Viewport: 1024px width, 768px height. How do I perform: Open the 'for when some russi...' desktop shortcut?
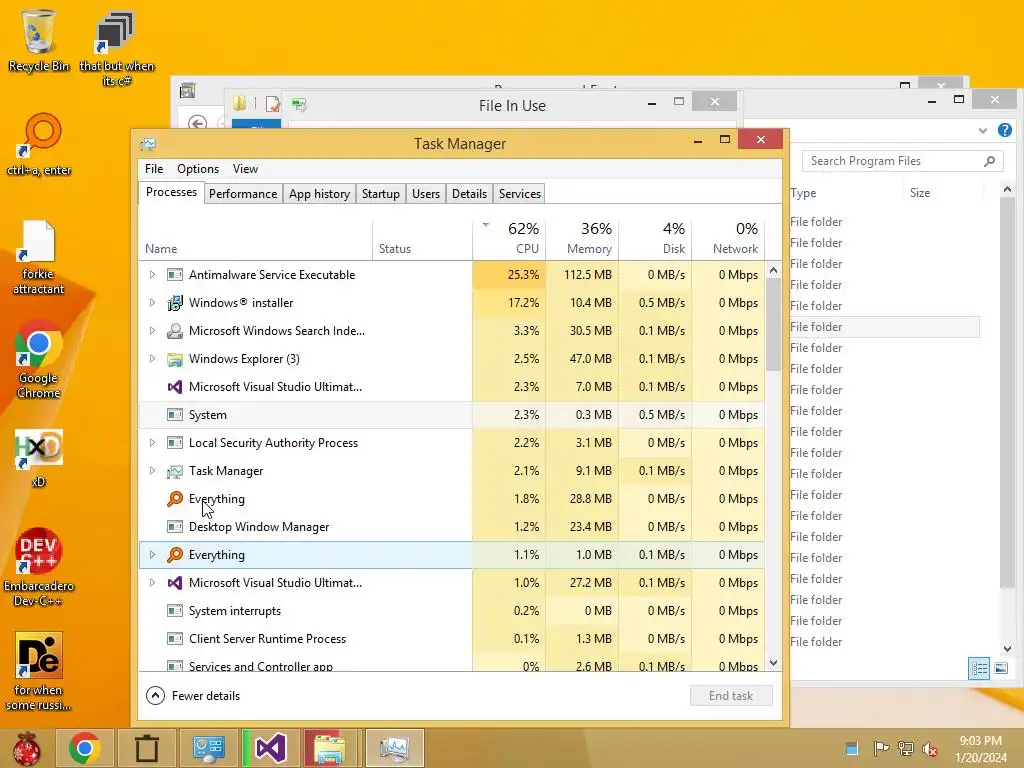39,671
